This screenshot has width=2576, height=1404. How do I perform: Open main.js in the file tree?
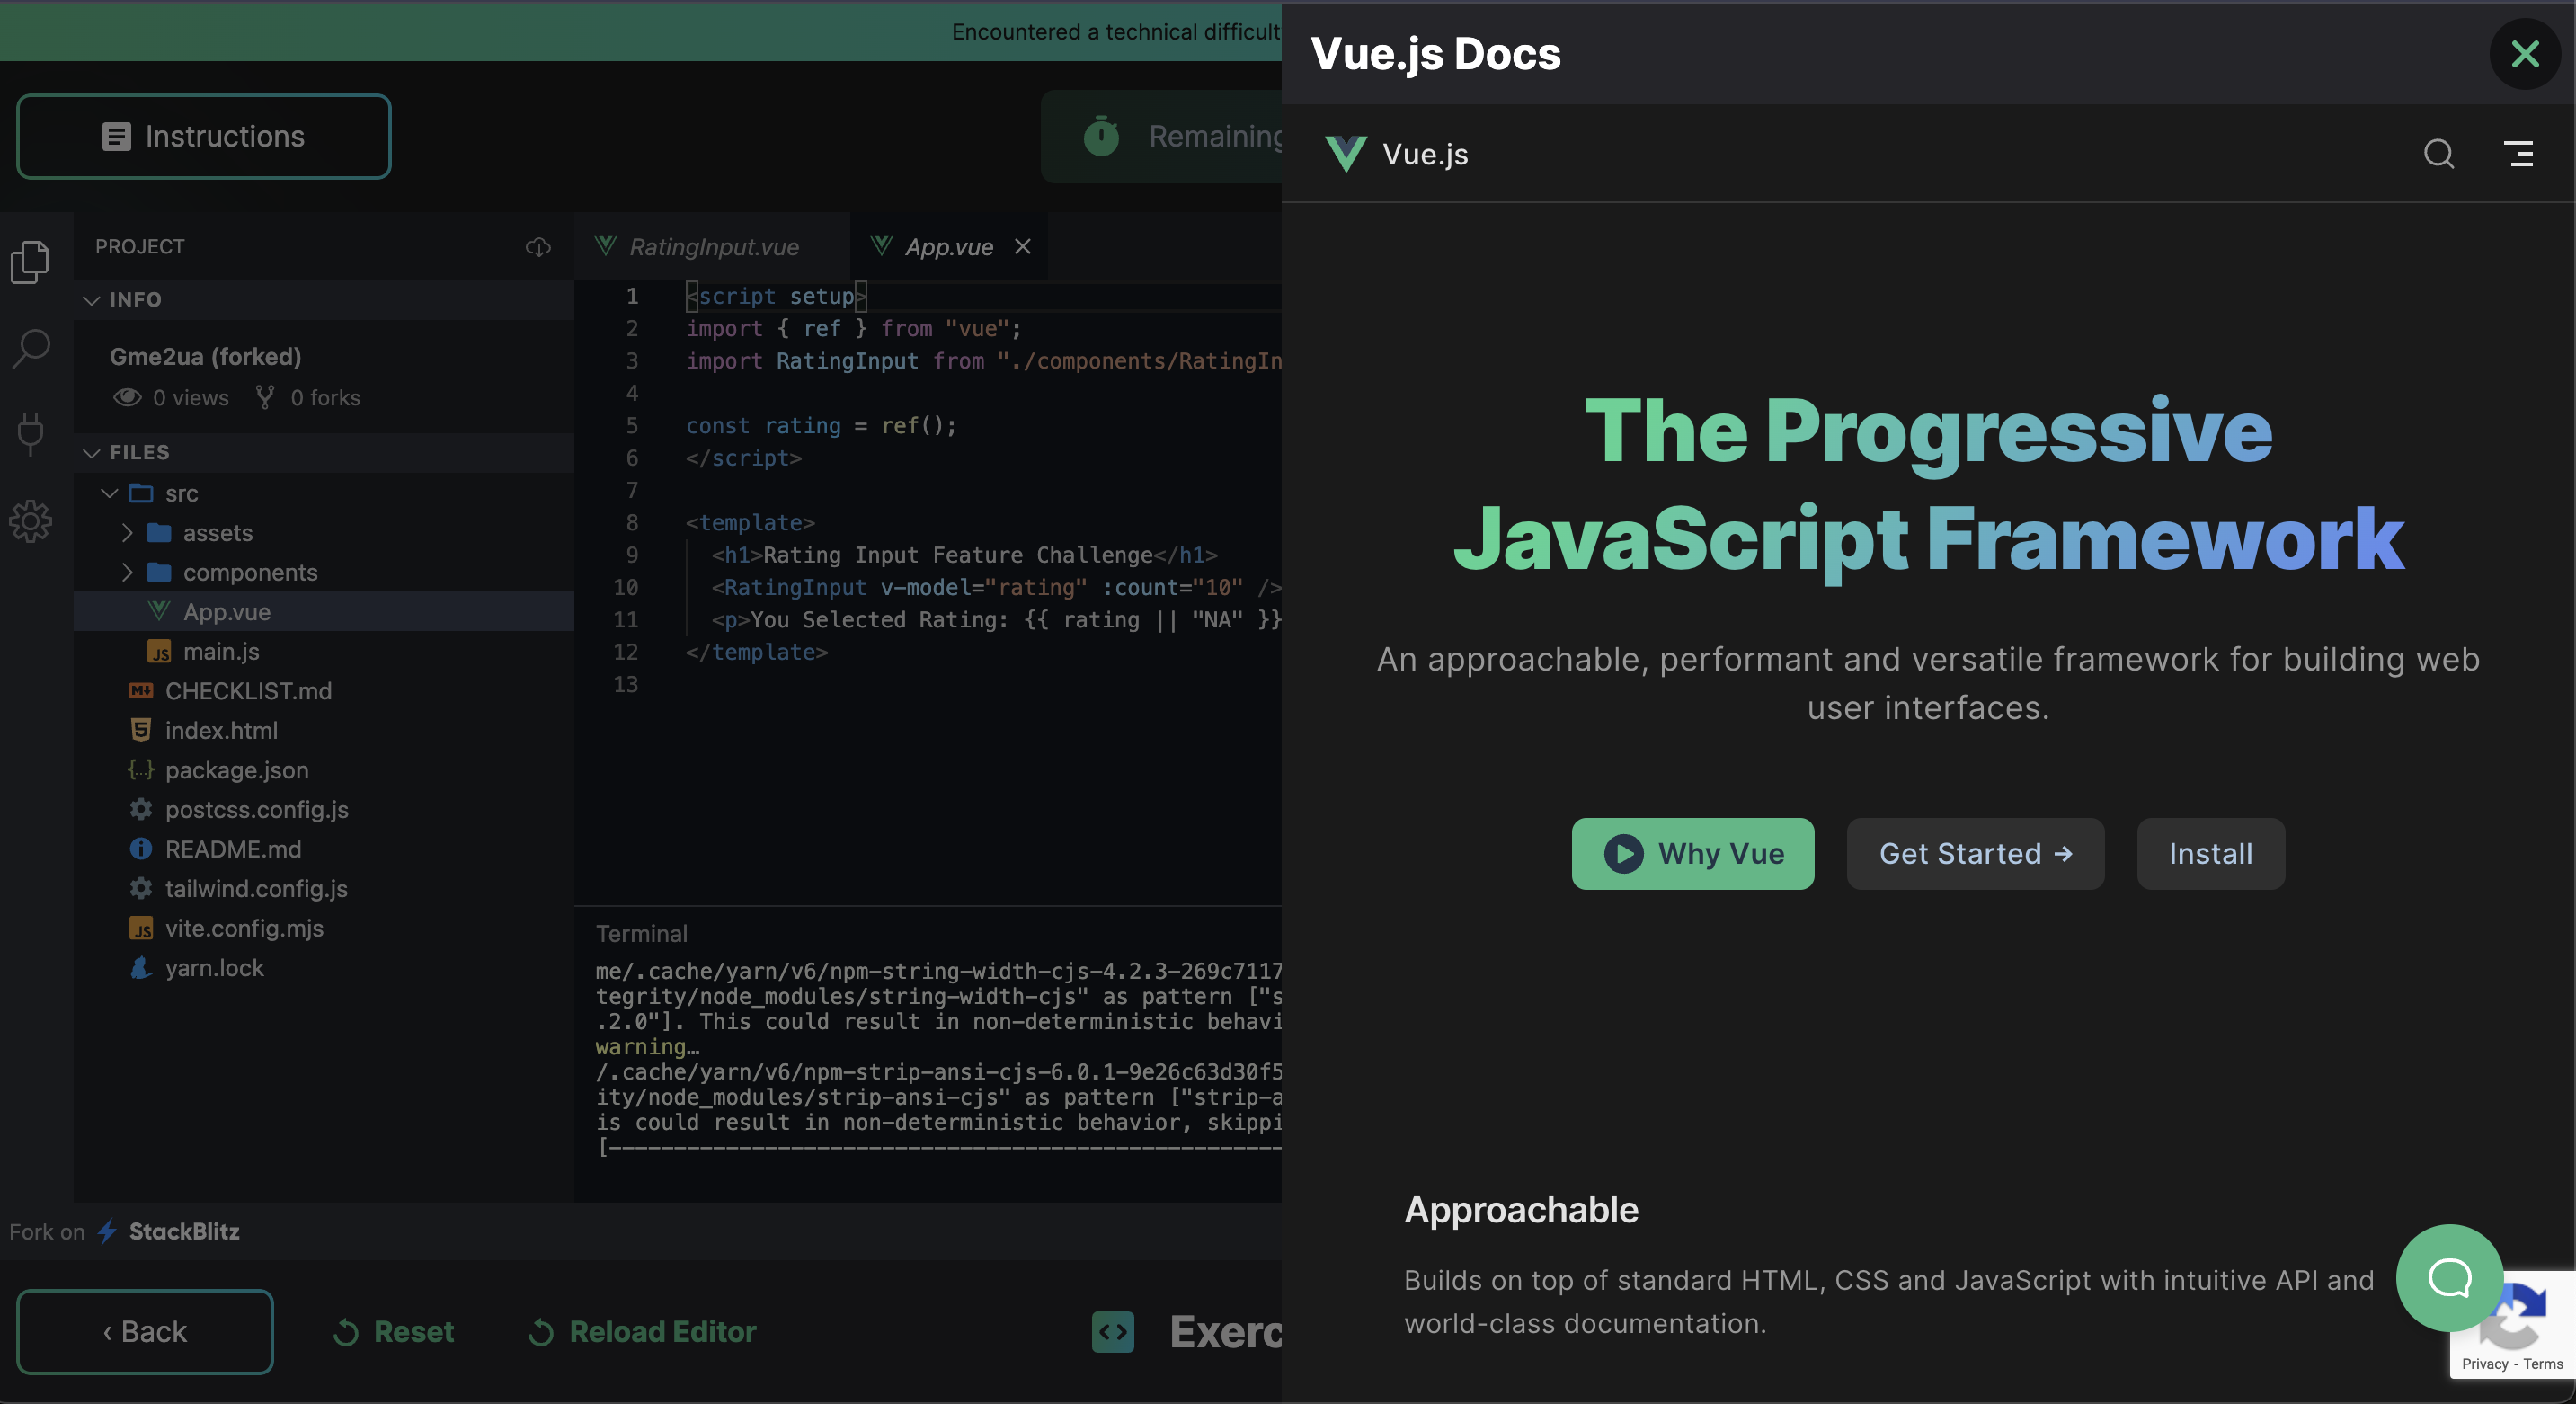click(x=324, y=651)
